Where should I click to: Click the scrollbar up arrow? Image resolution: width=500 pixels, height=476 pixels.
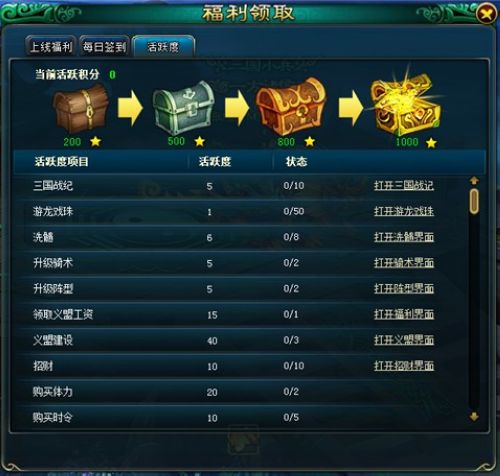point(474,181)
